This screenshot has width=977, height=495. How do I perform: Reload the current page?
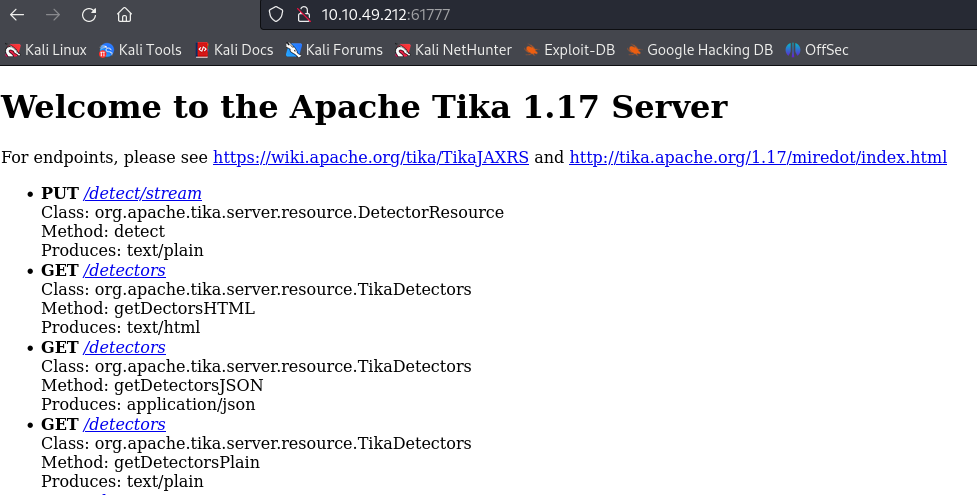tap(89, 14)
